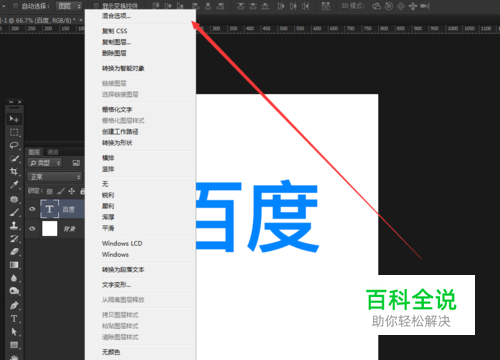Viewport: 500px width, 360px height.
Task: Select the Crop tool
Action: tap(14, 172)
